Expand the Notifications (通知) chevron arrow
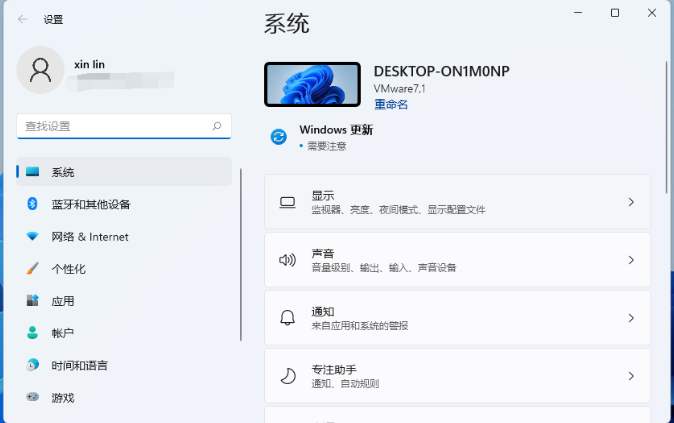Screen dimensions: 674x423 pyautogui.click(x=631, y=318)
